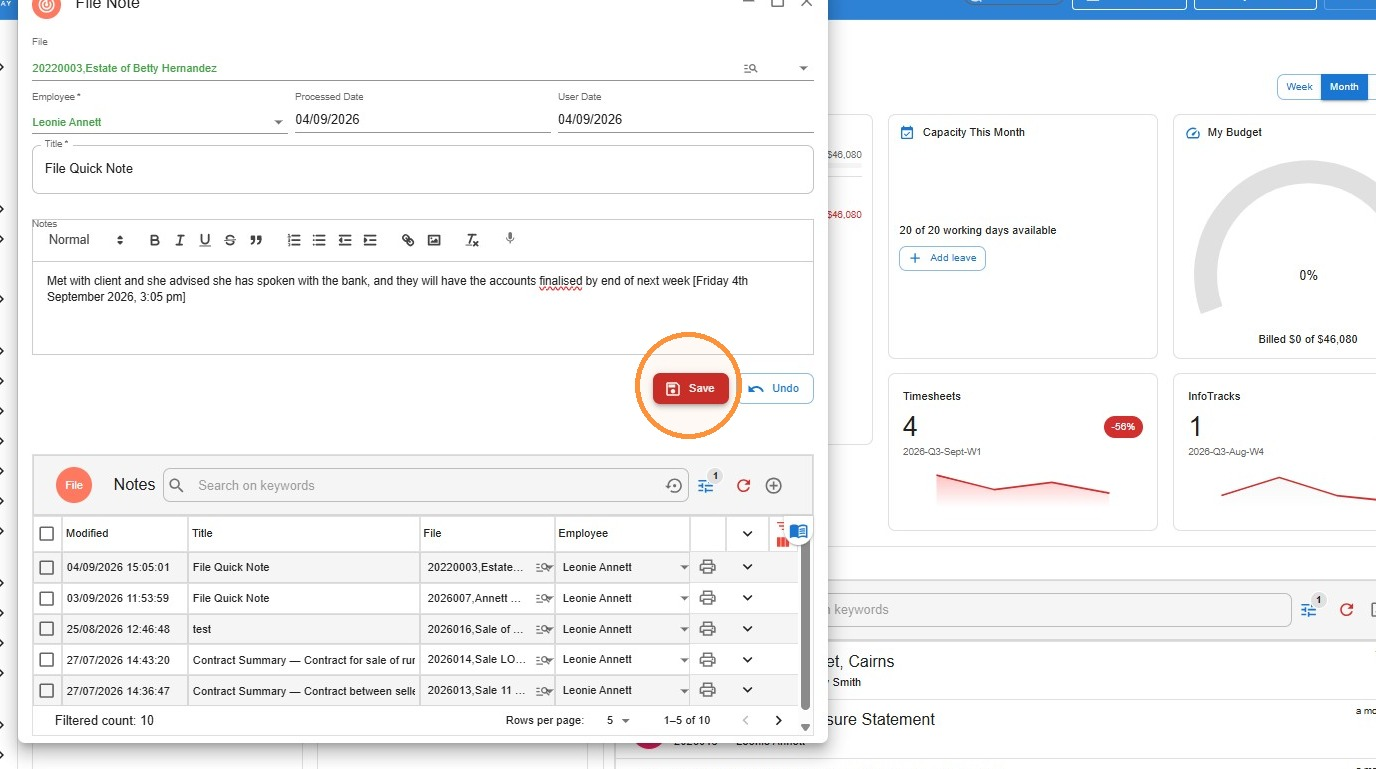Open the Employee Leonie Annett dropdown
Screen dimensions: 1376x769
pyautogui.click(x=279, y=123)
